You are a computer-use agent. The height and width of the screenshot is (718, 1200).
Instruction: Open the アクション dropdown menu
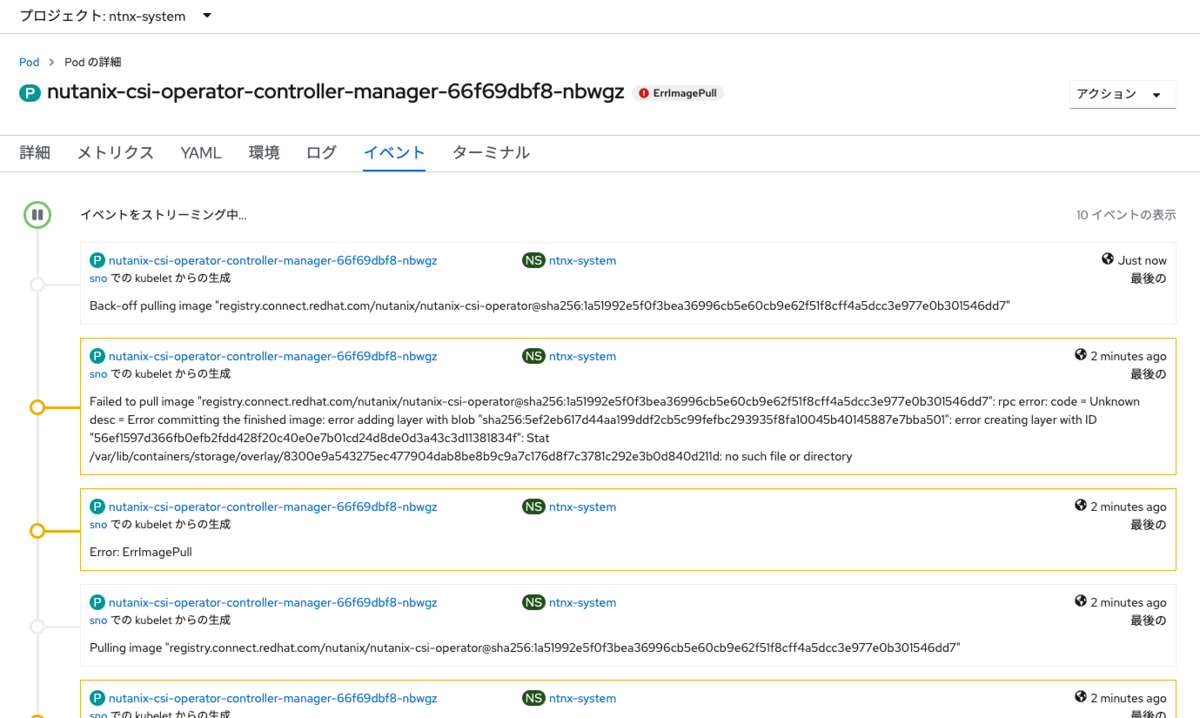tap(1122, 94)
